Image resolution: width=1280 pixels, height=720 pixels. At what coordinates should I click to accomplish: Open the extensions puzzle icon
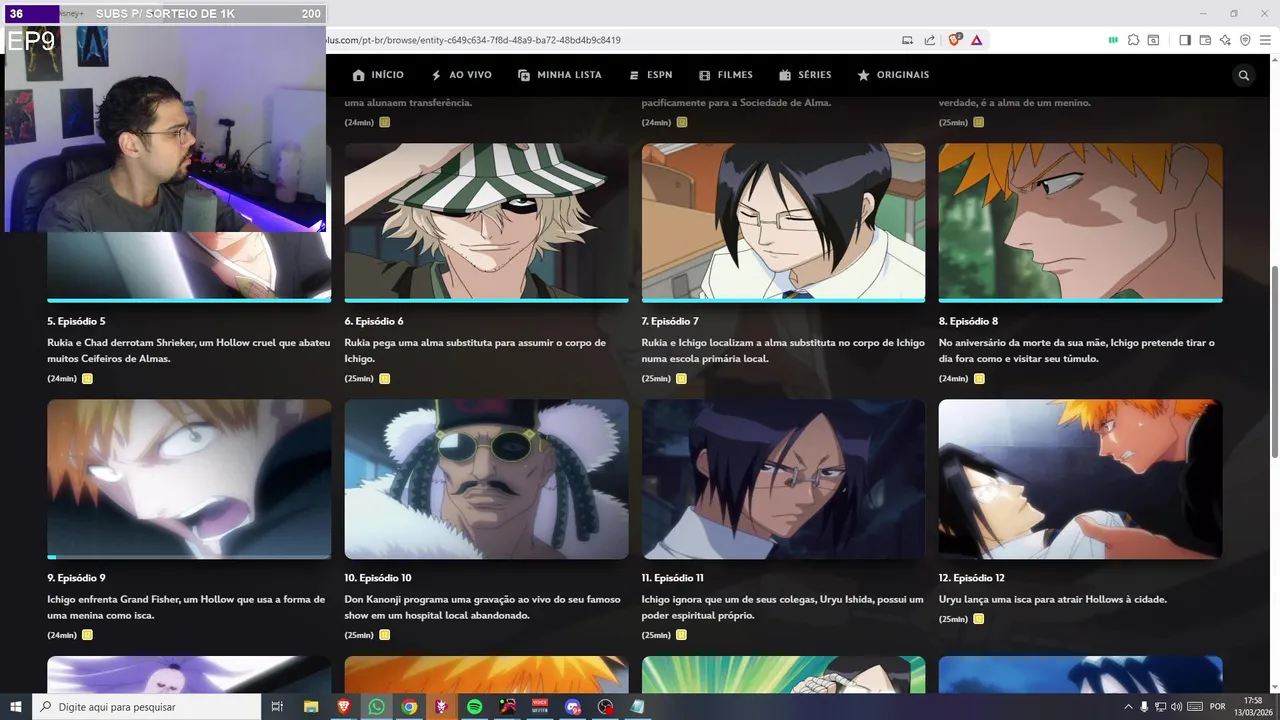coord(1133,40)
